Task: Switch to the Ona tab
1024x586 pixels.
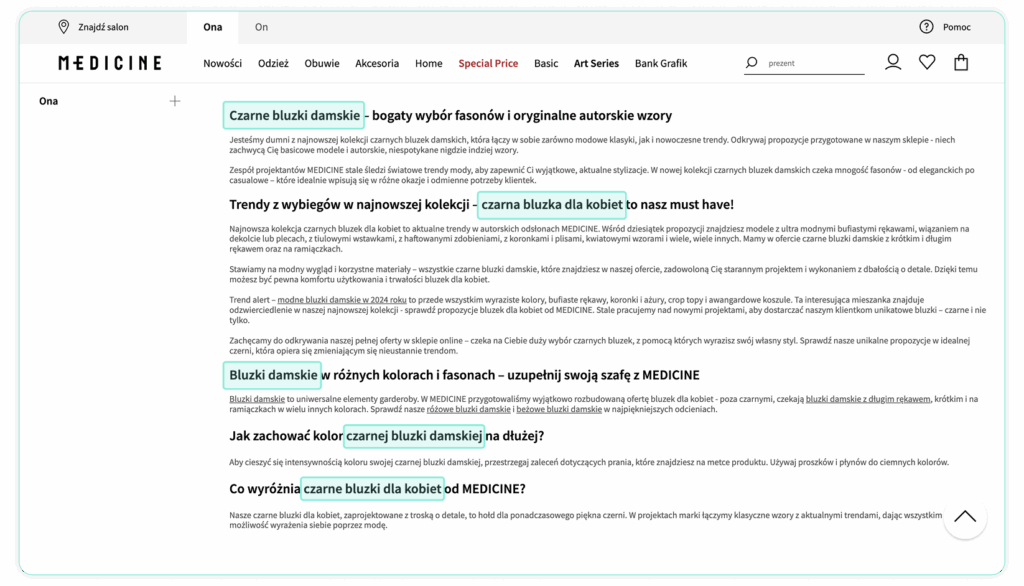Action: [x=212, y=27]
